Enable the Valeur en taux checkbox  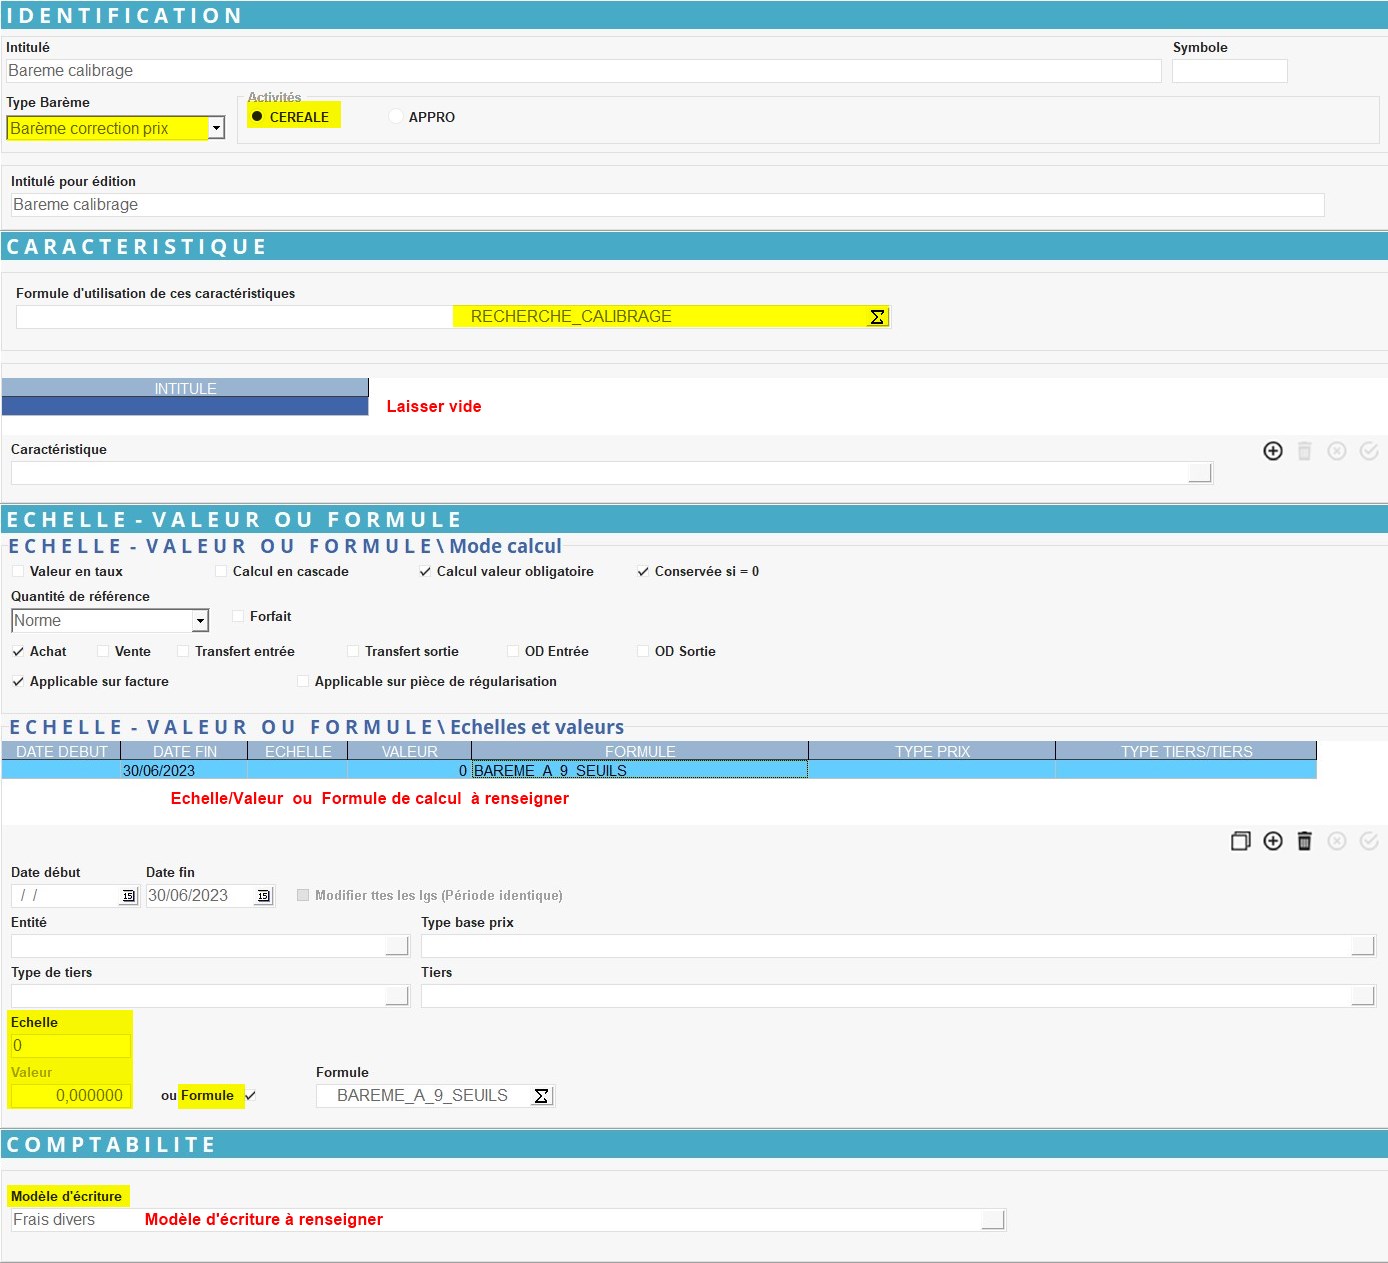(x=18, y=572)
